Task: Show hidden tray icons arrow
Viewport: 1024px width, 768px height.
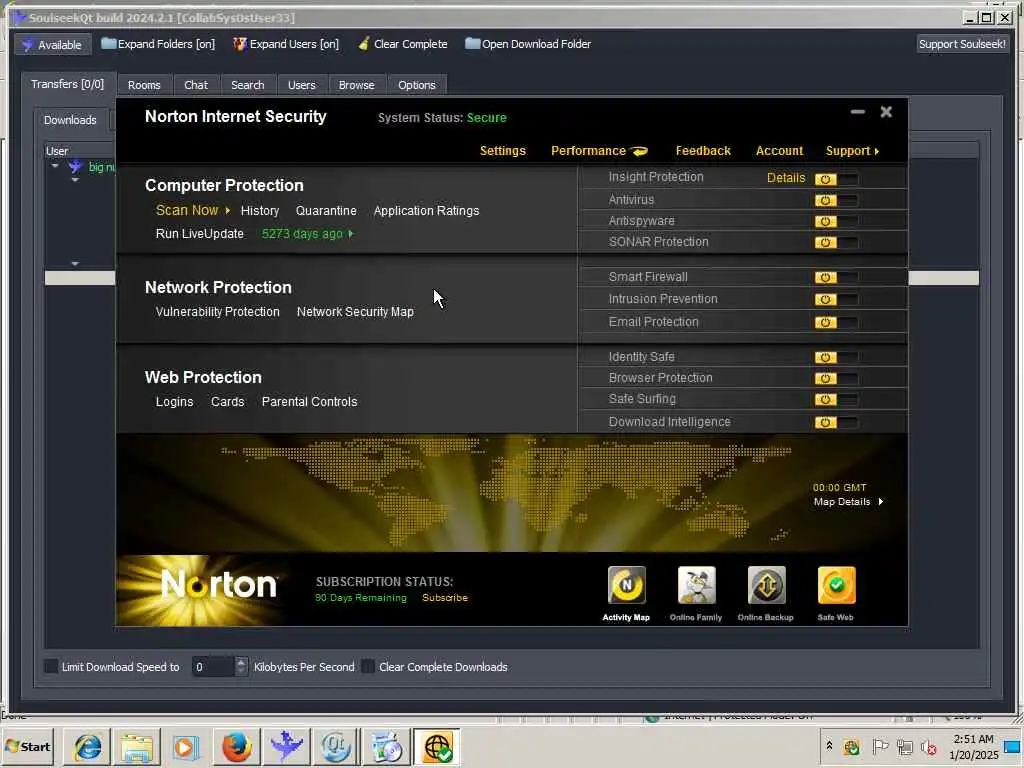Action: point(829,746)
